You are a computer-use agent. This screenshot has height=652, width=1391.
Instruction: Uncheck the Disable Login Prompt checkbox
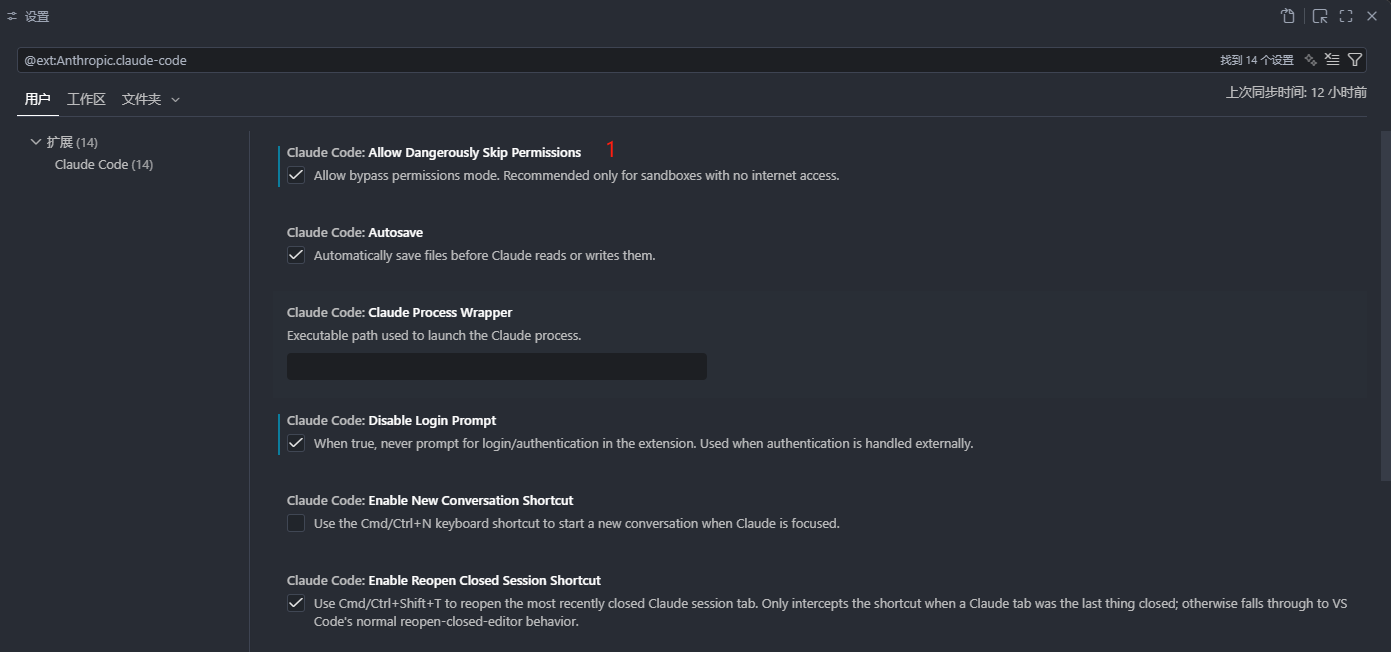coord(296,443)
